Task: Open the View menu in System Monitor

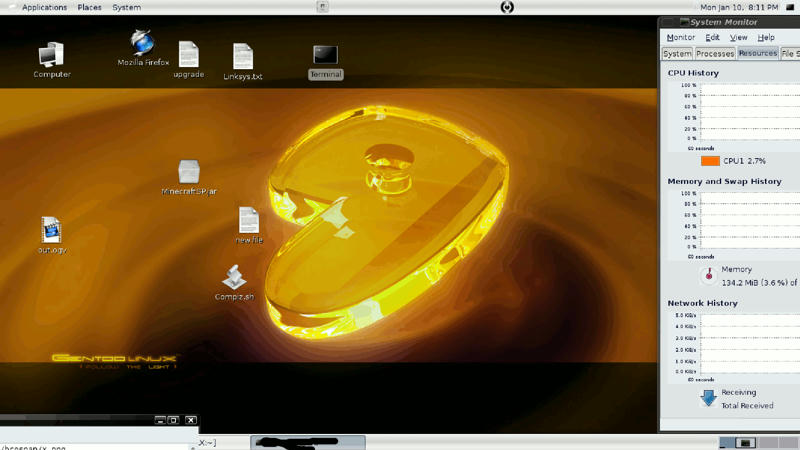Action: (738, 37)
